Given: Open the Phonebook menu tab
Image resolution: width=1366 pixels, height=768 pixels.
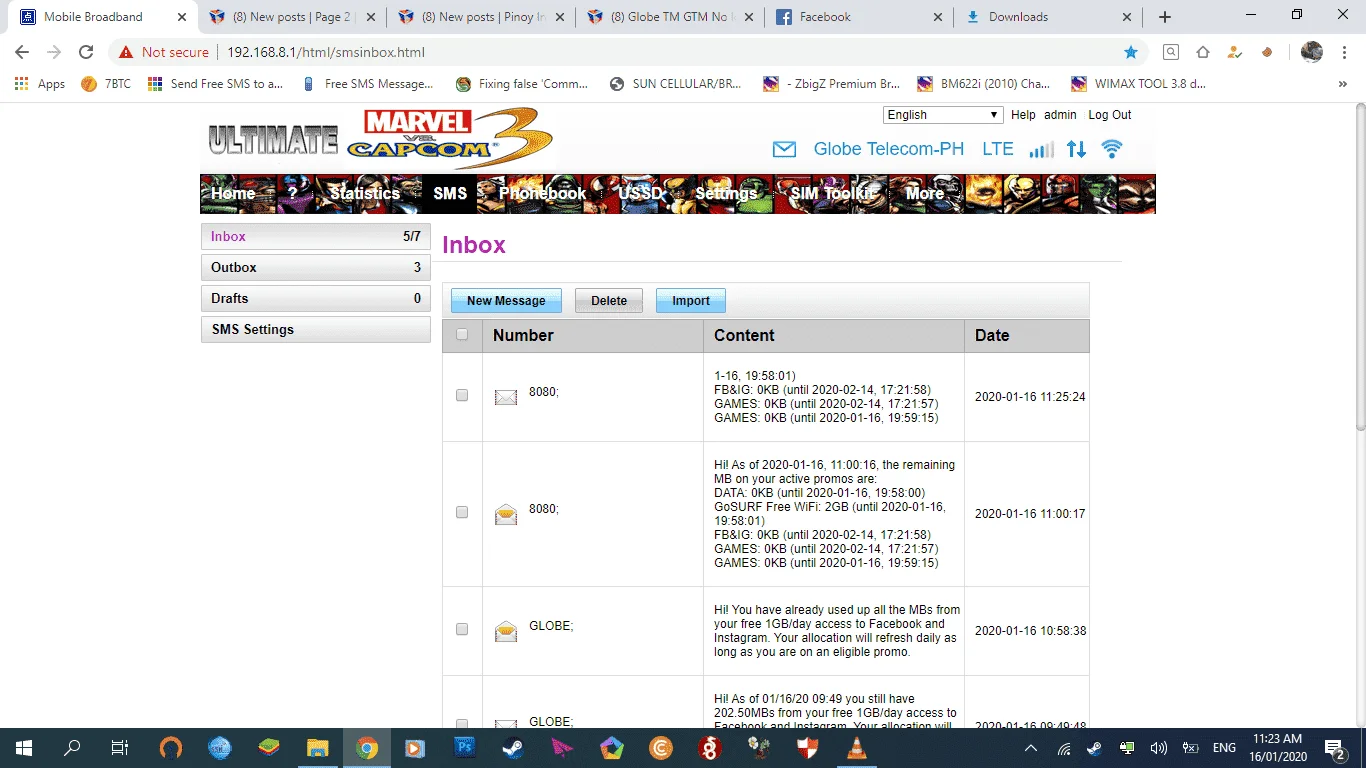Looking at the screenshot, I should click(x=543, y=193).
